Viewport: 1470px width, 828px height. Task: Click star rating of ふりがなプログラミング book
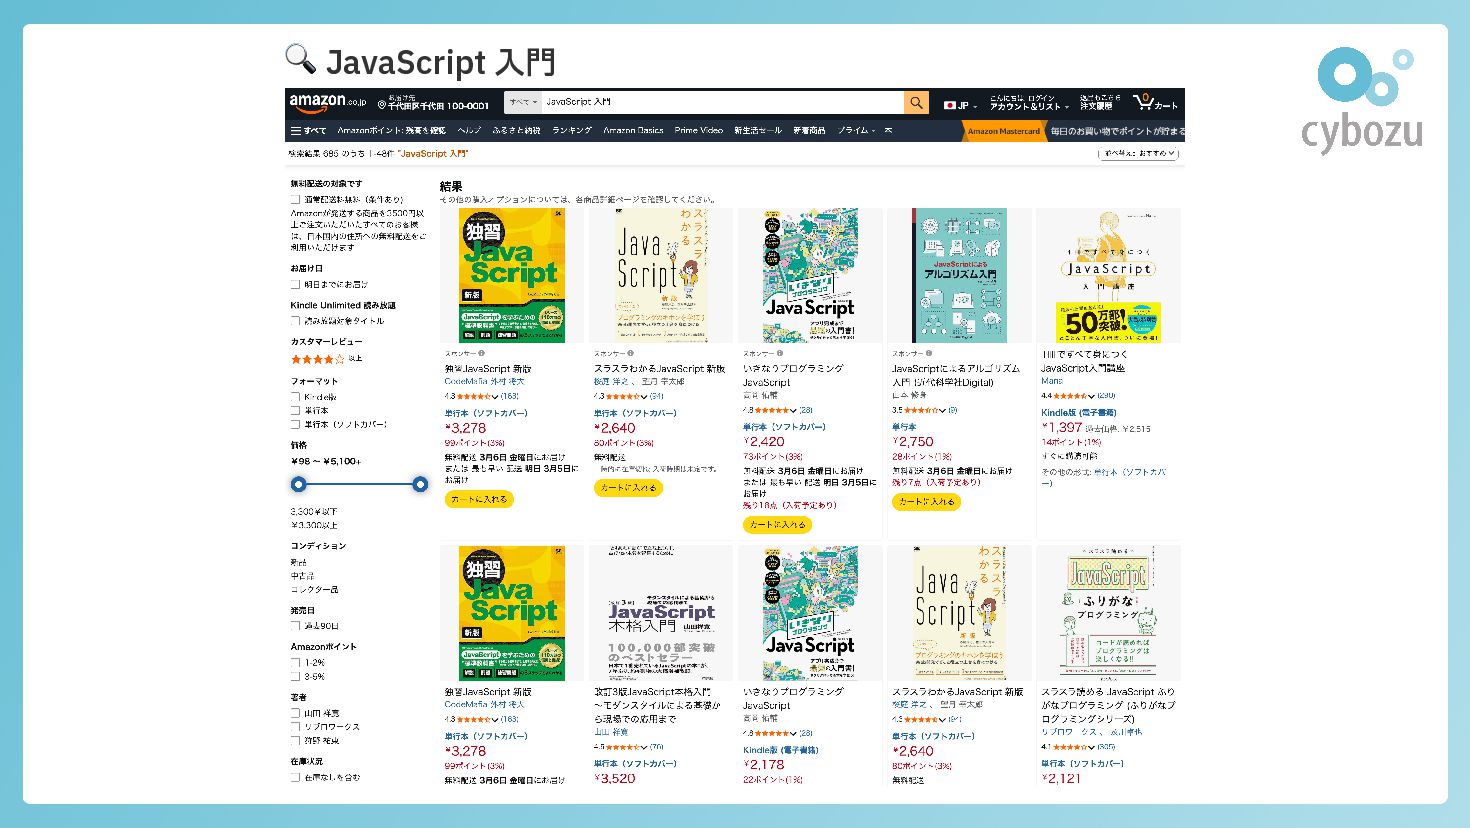1070,747
